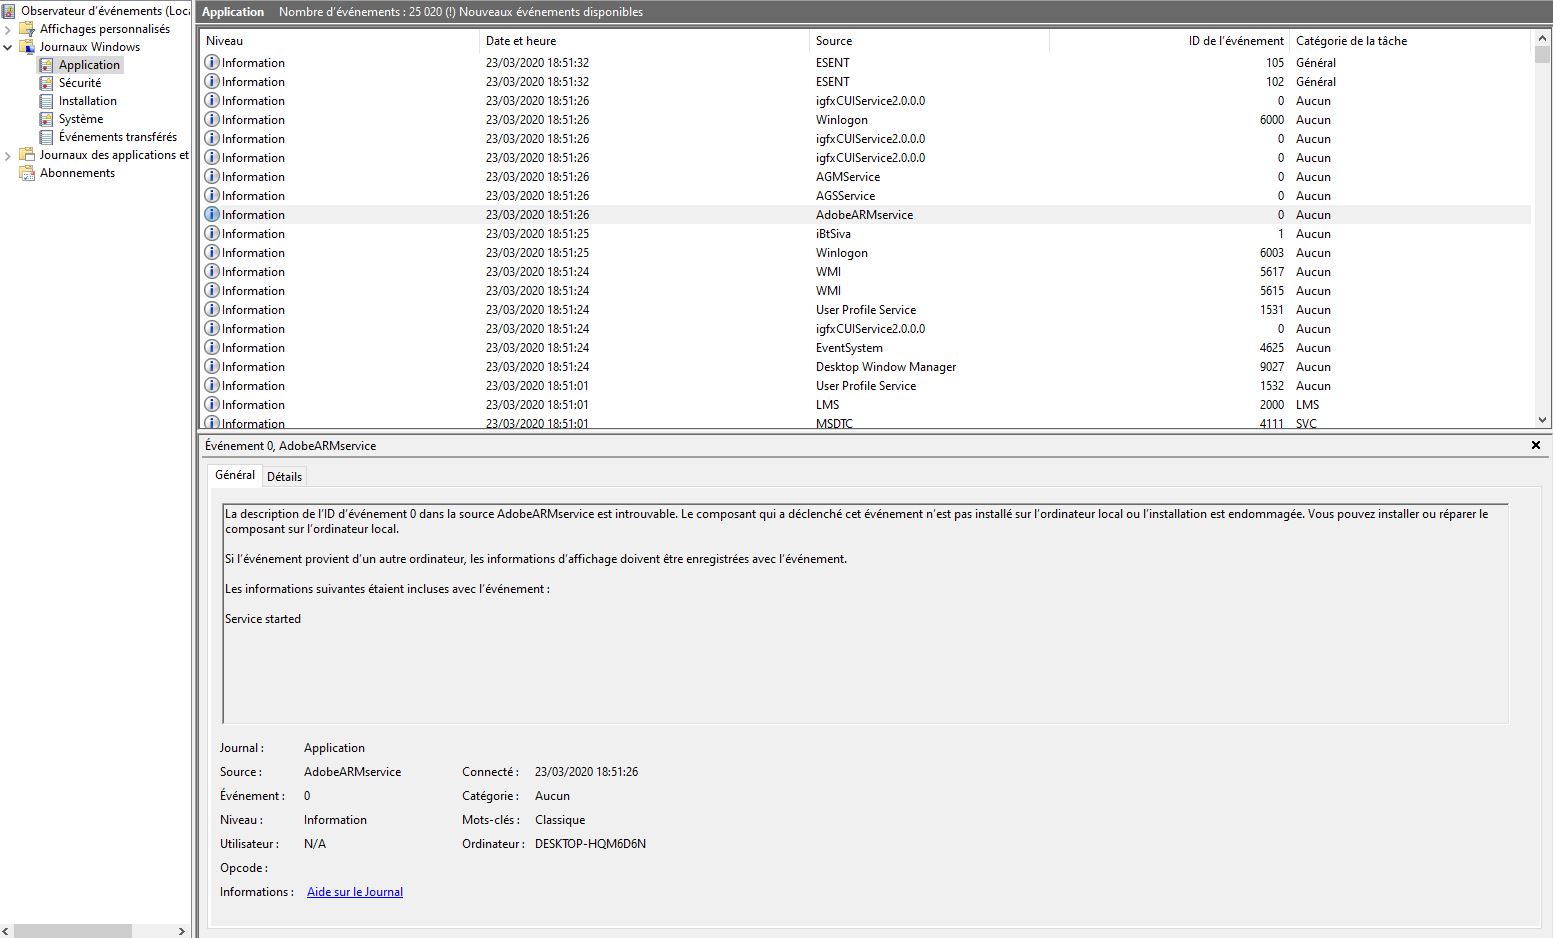Click the Application log icon in tree
The width and height of the screenshot is (1553, 938).
coord(46,65)
